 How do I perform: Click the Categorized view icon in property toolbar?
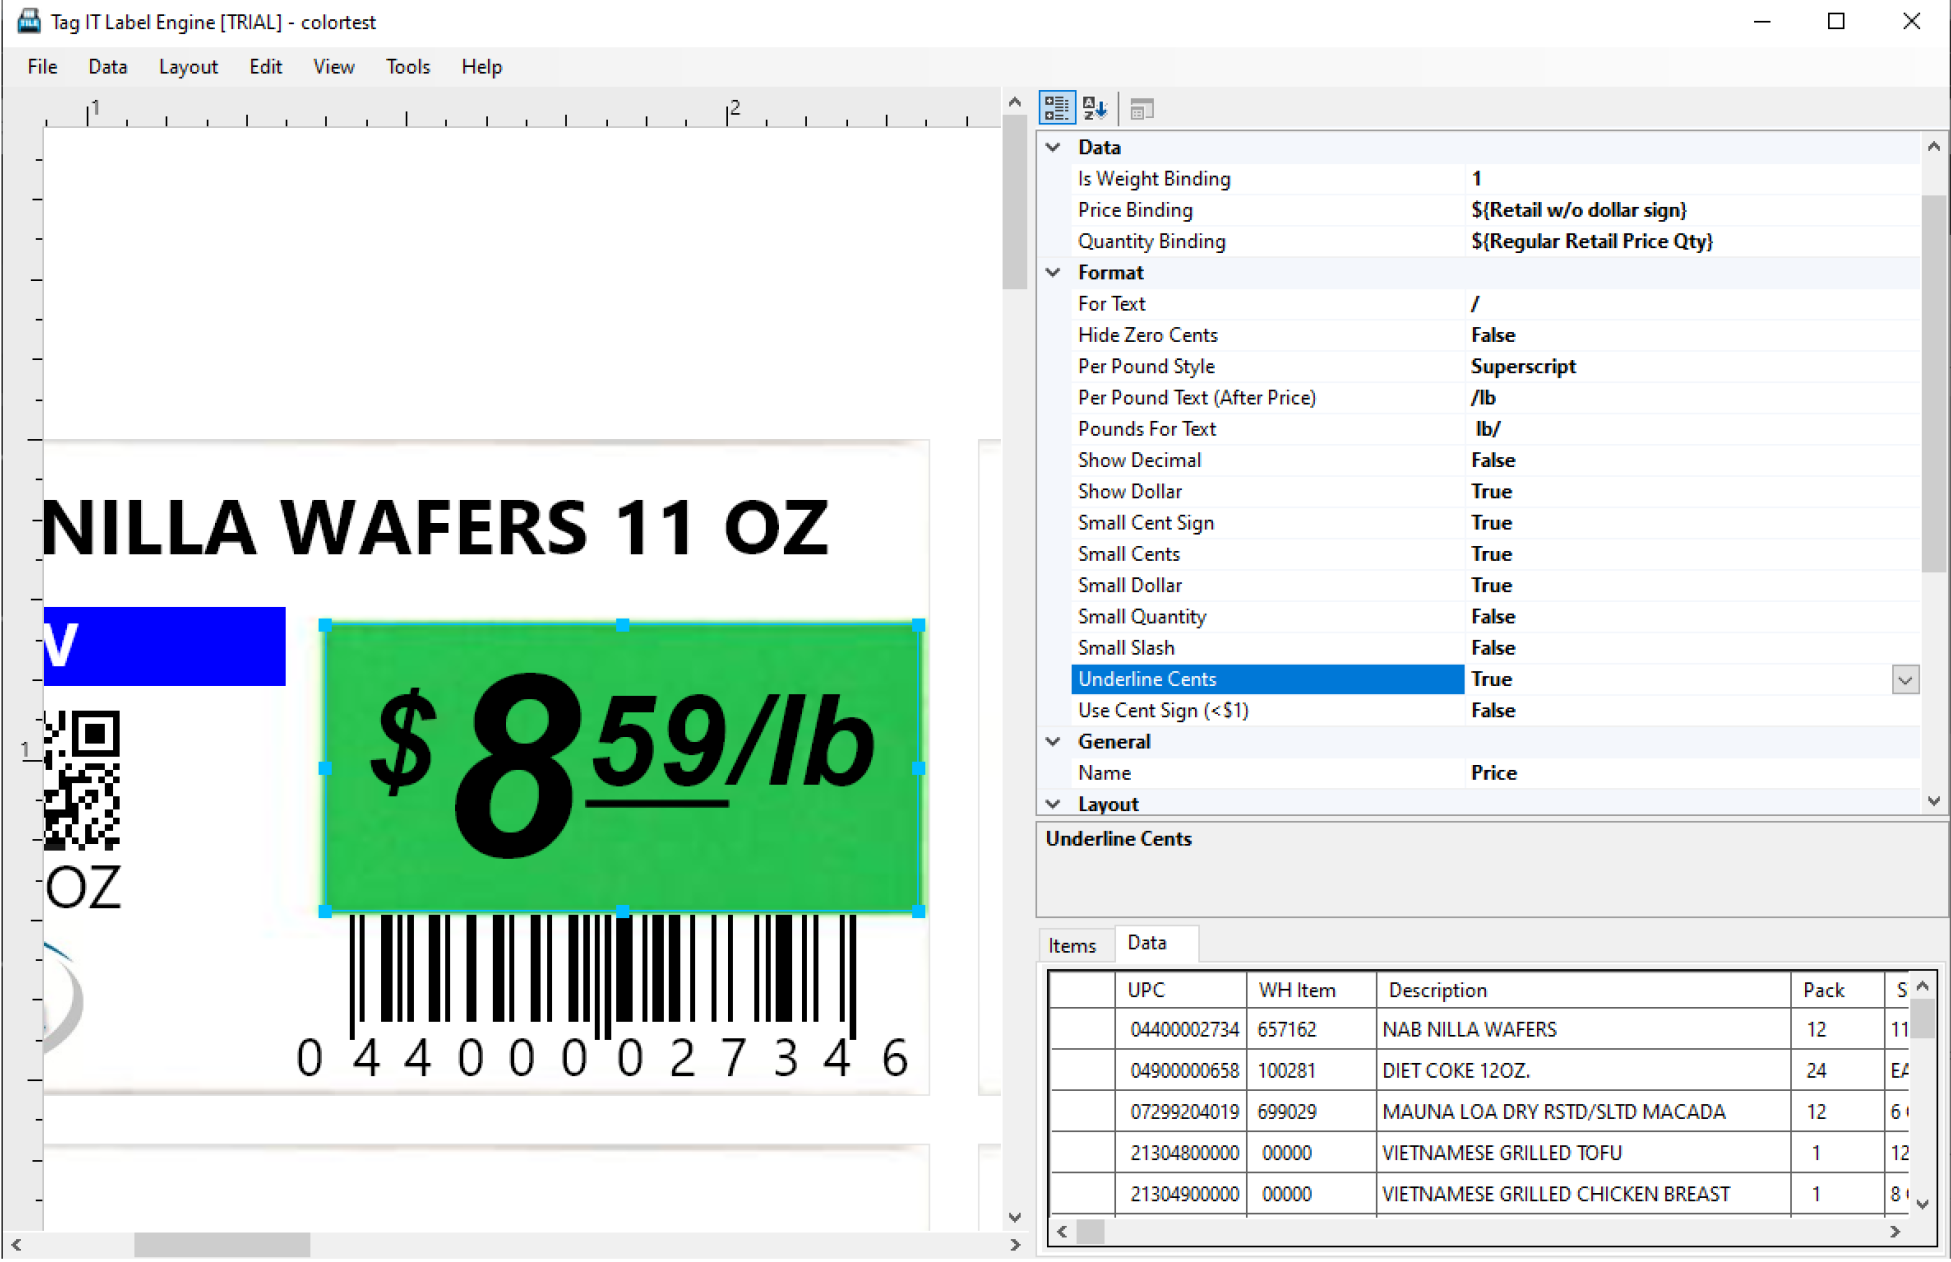pos(1056,108)
